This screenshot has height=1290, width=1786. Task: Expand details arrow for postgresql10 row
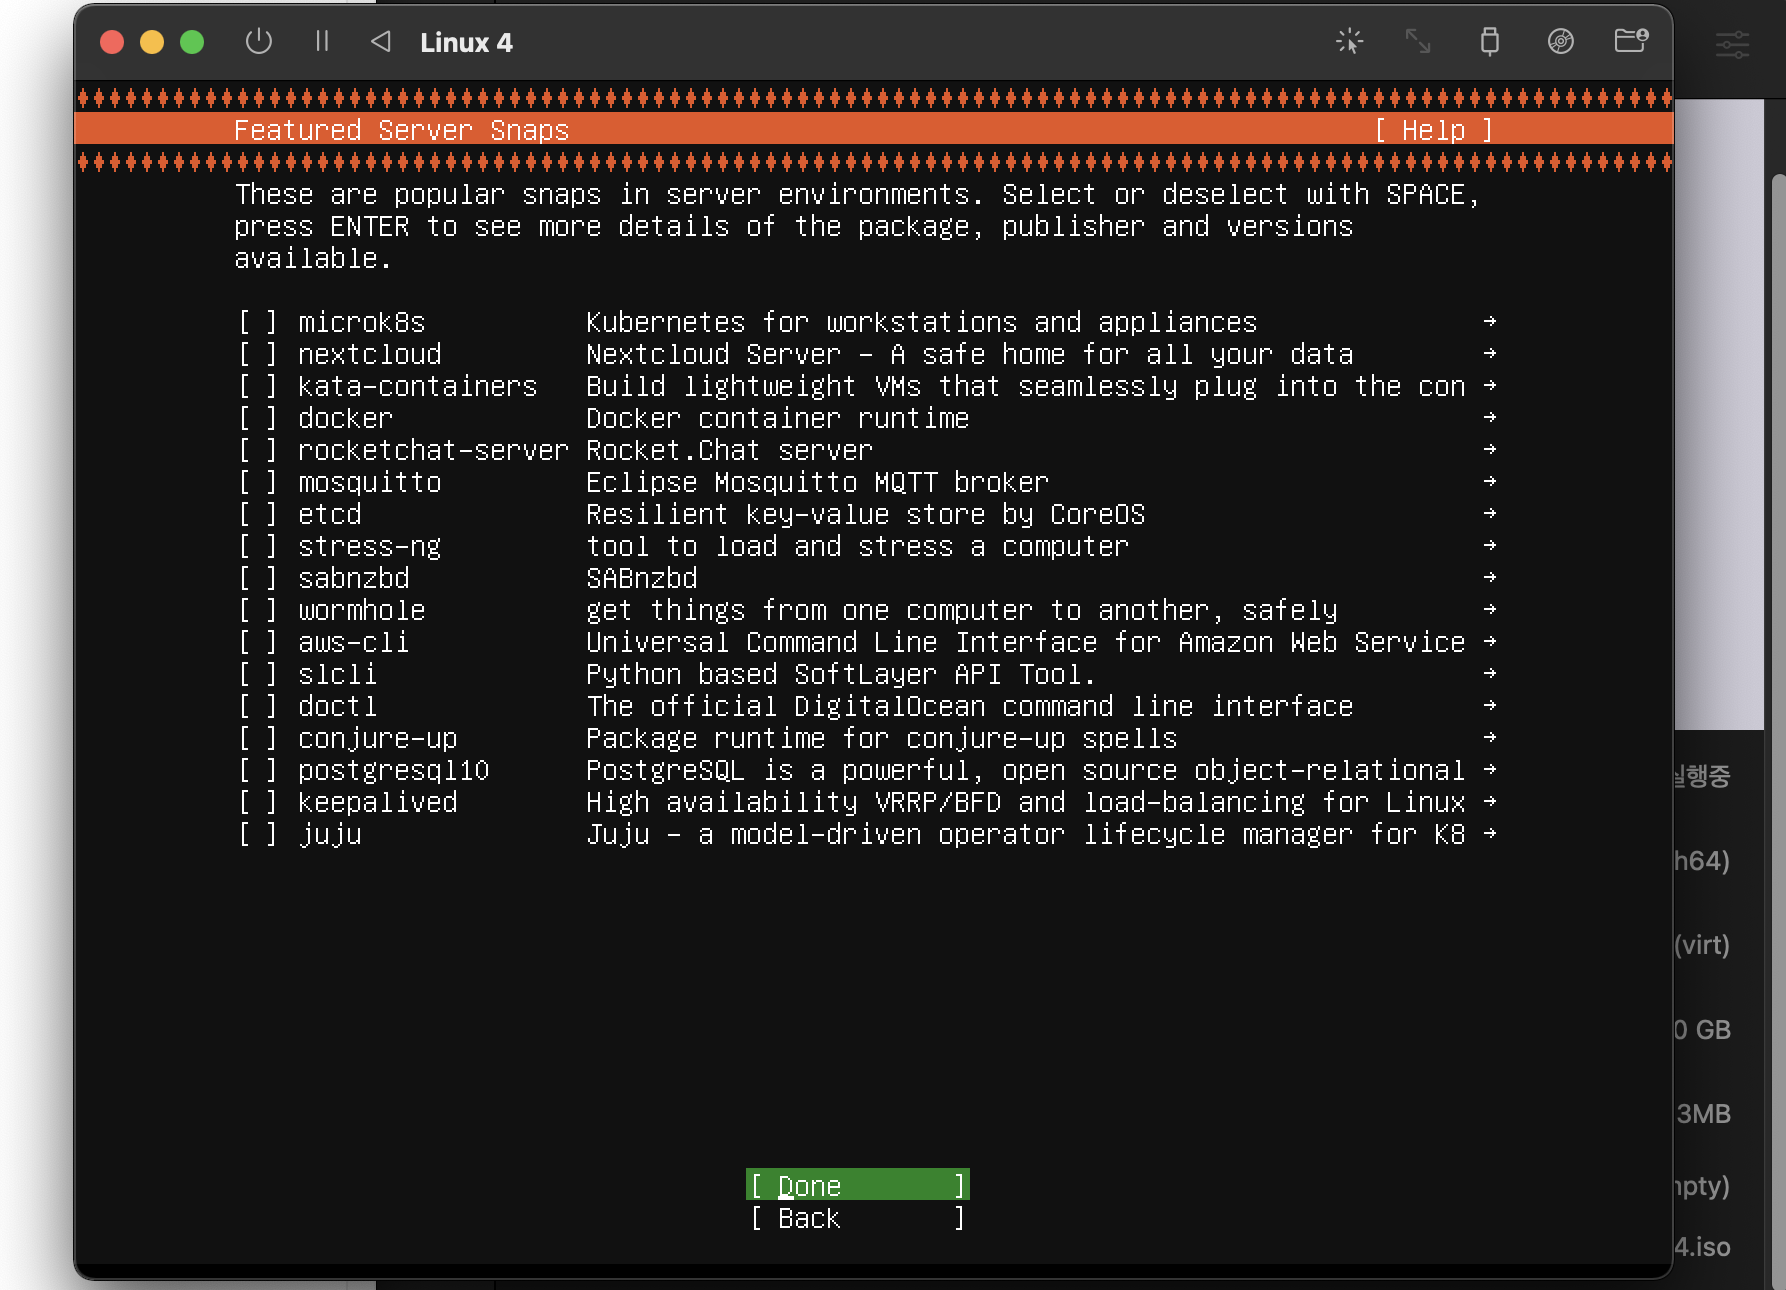point(1490,769)
